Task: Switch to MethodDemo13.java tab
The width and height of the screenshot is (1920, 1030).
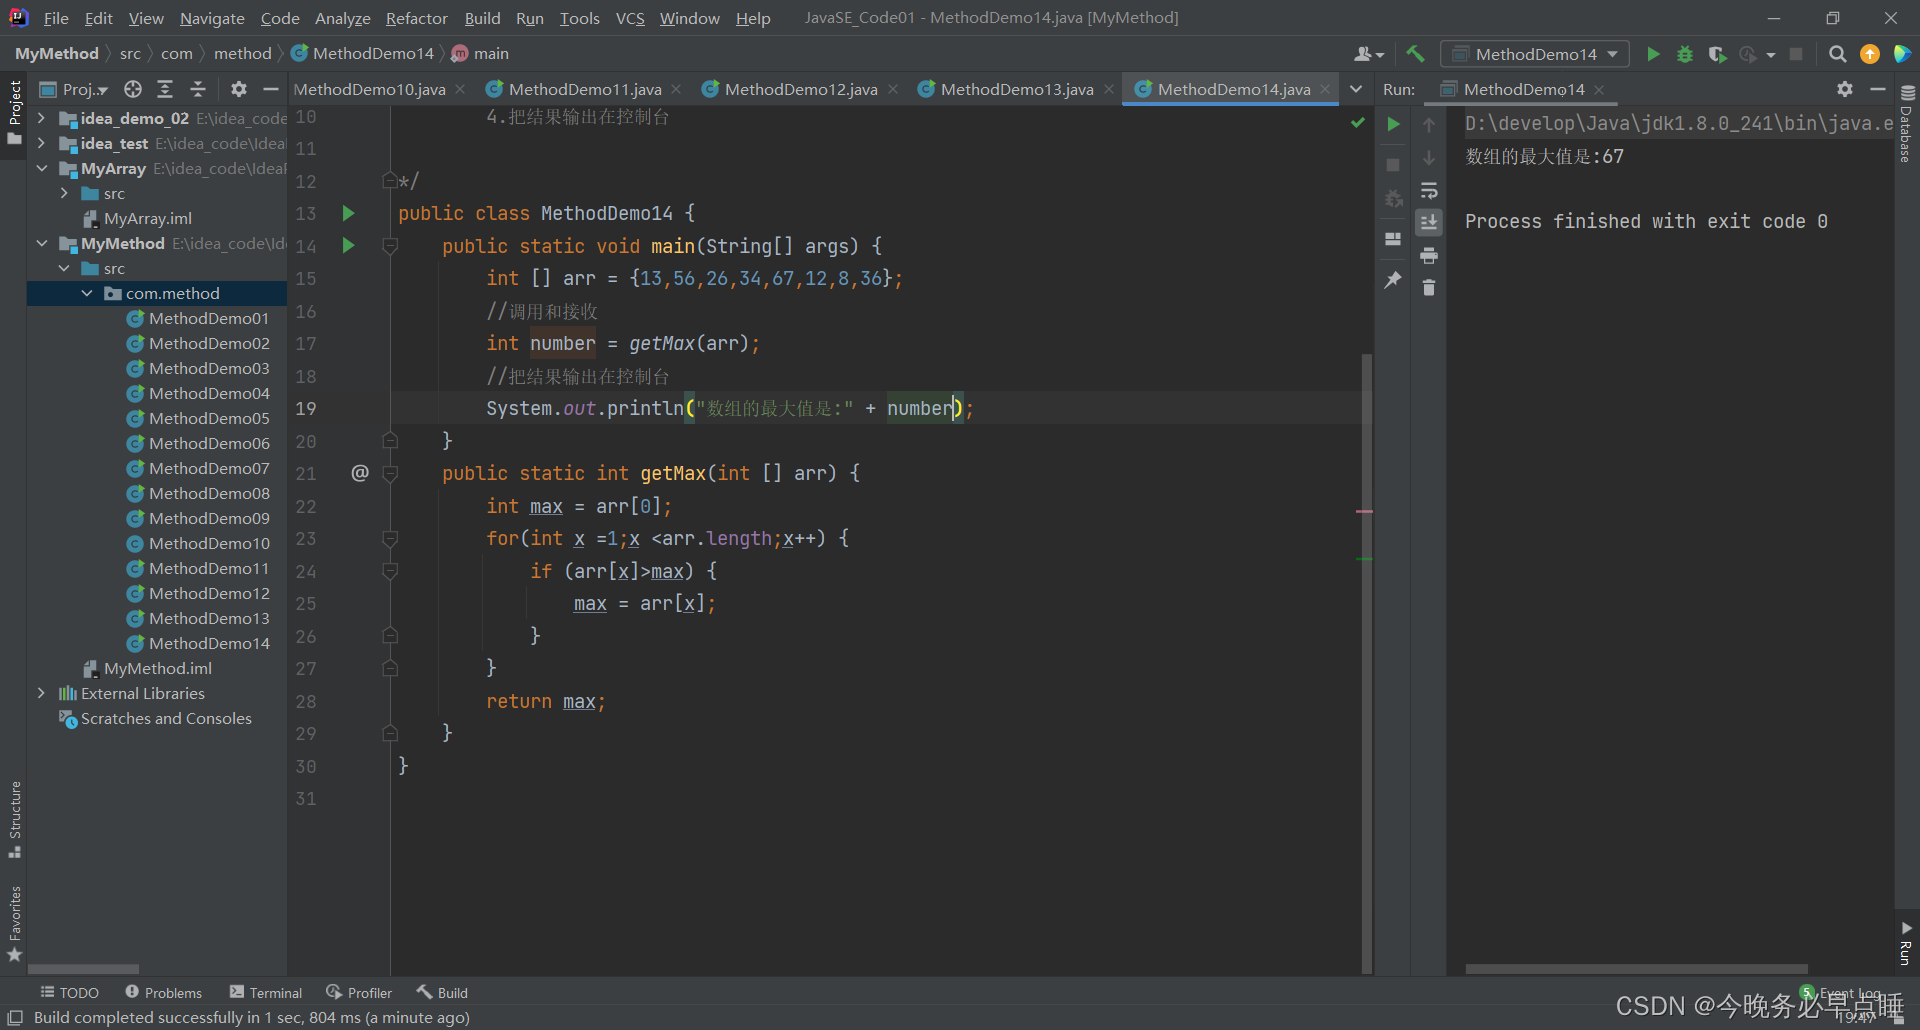Action: [x=1016, y=89]
